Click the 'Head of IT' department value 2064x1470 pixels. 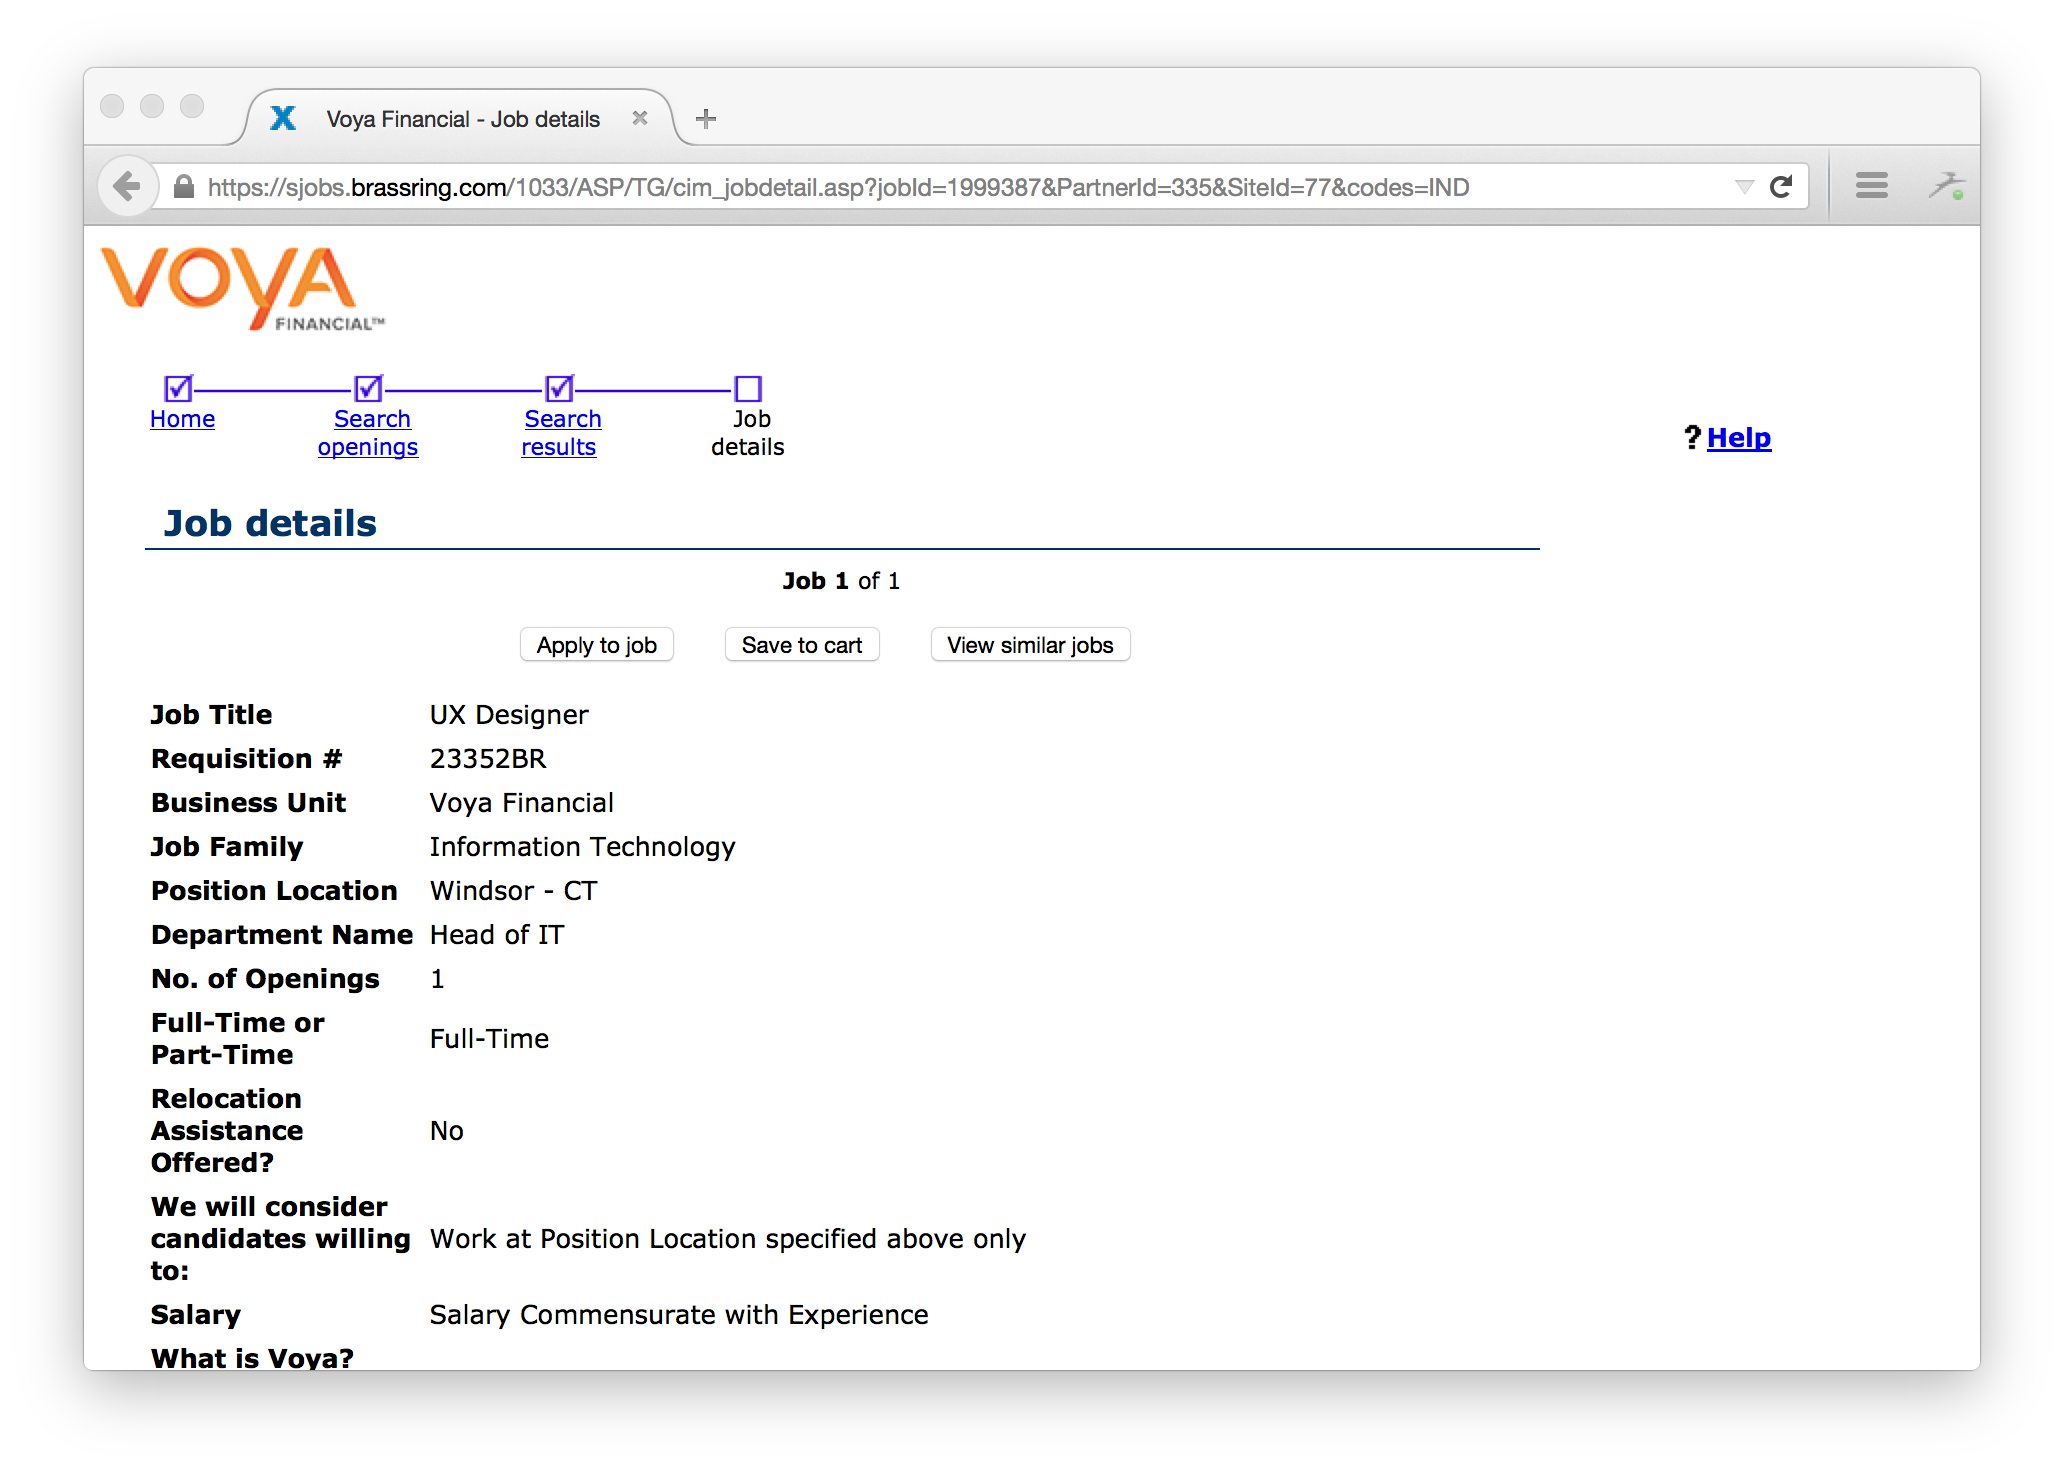[497, 935]
